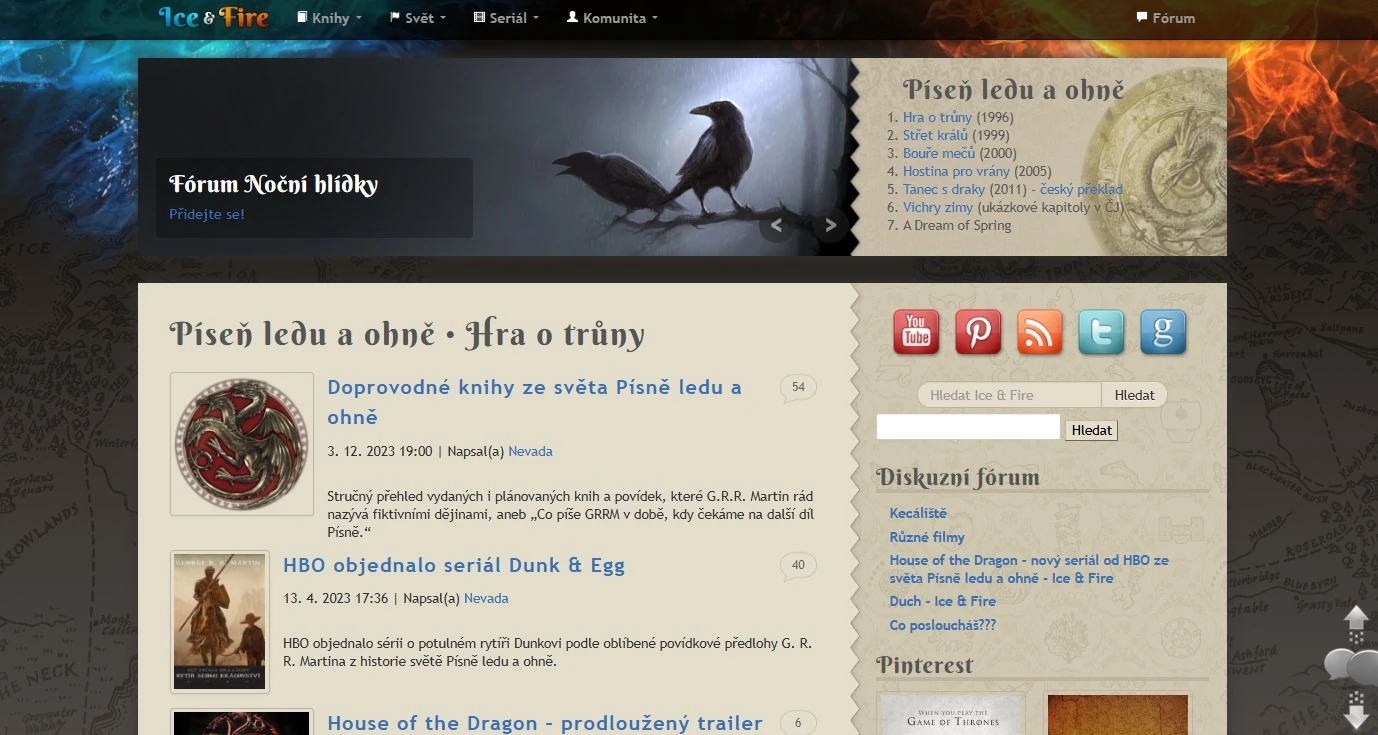Open author Nevada on Dunk & Egg article
This screenshot has width=1378, height=735.
pos(486,598)
